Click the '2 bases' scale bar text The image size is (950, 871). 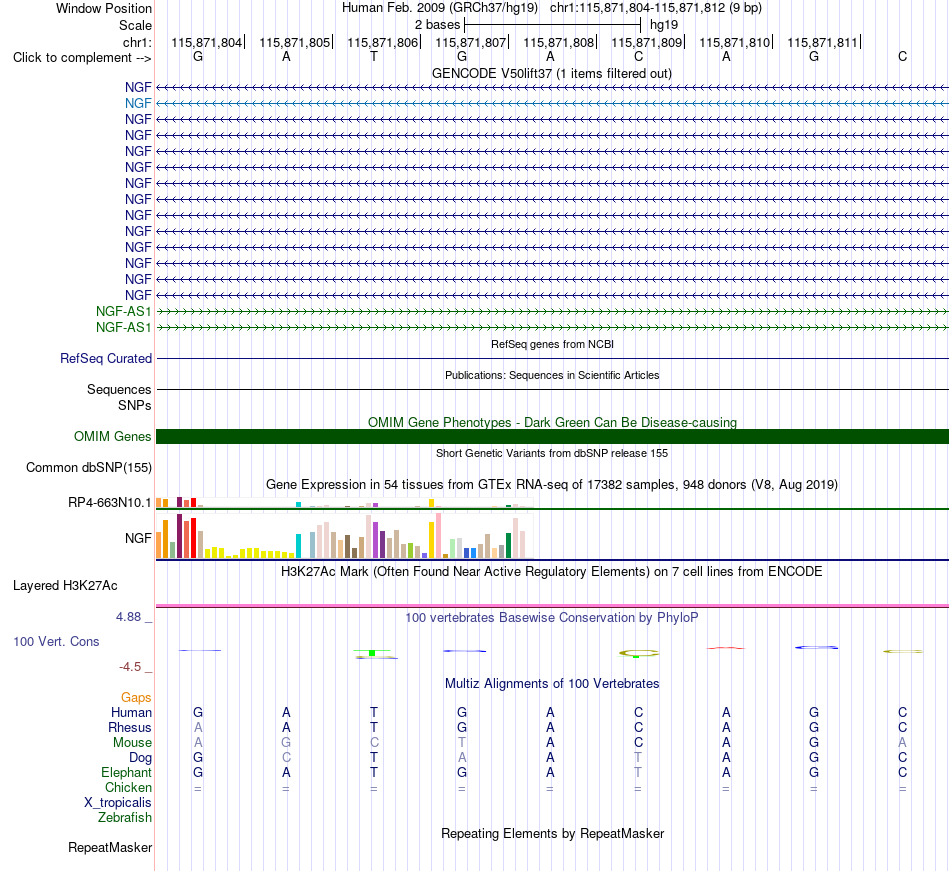pyautogui.click(x=437, y=25)
